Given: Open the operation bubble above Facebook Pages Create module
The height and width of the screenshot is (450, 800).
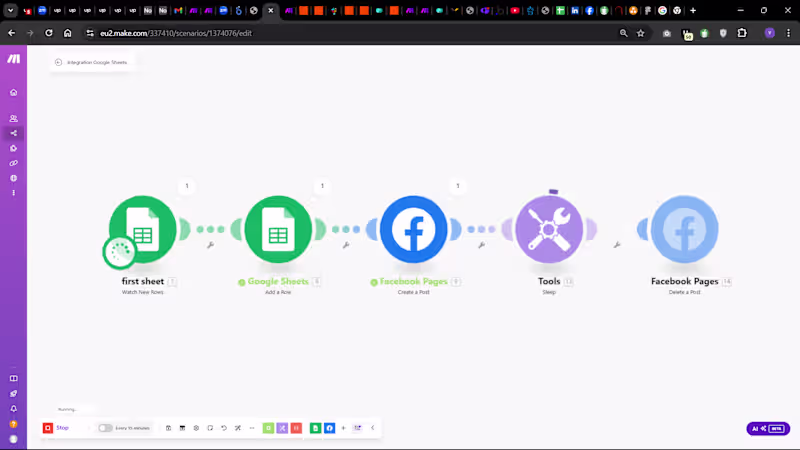Looking at the screenshot, I should (x=458, y=186).
